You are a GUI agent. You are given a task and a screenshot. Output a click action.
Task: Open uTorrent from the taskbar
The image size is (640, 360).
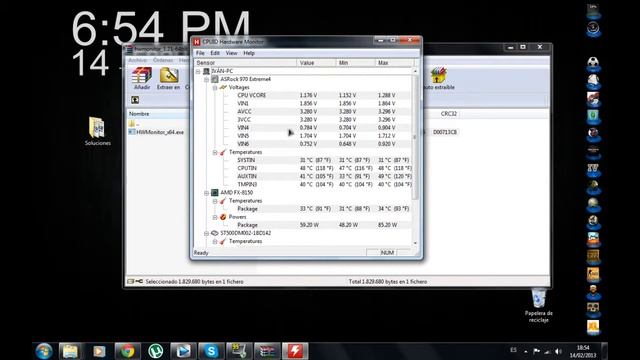point(156,351)
